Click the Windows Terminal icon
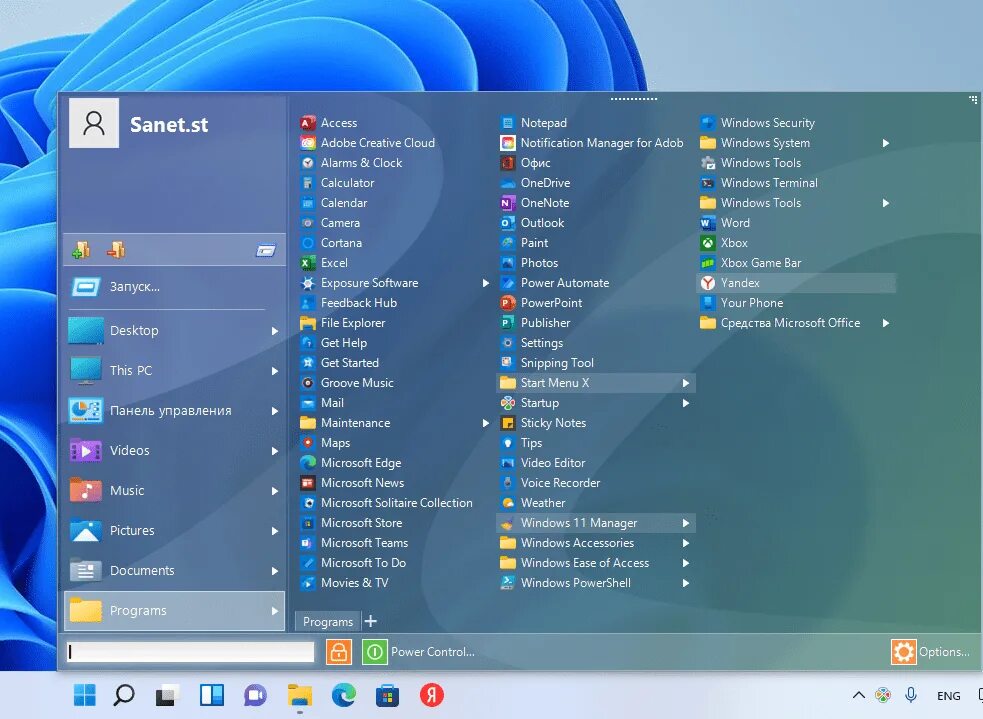 pos(707,183)
